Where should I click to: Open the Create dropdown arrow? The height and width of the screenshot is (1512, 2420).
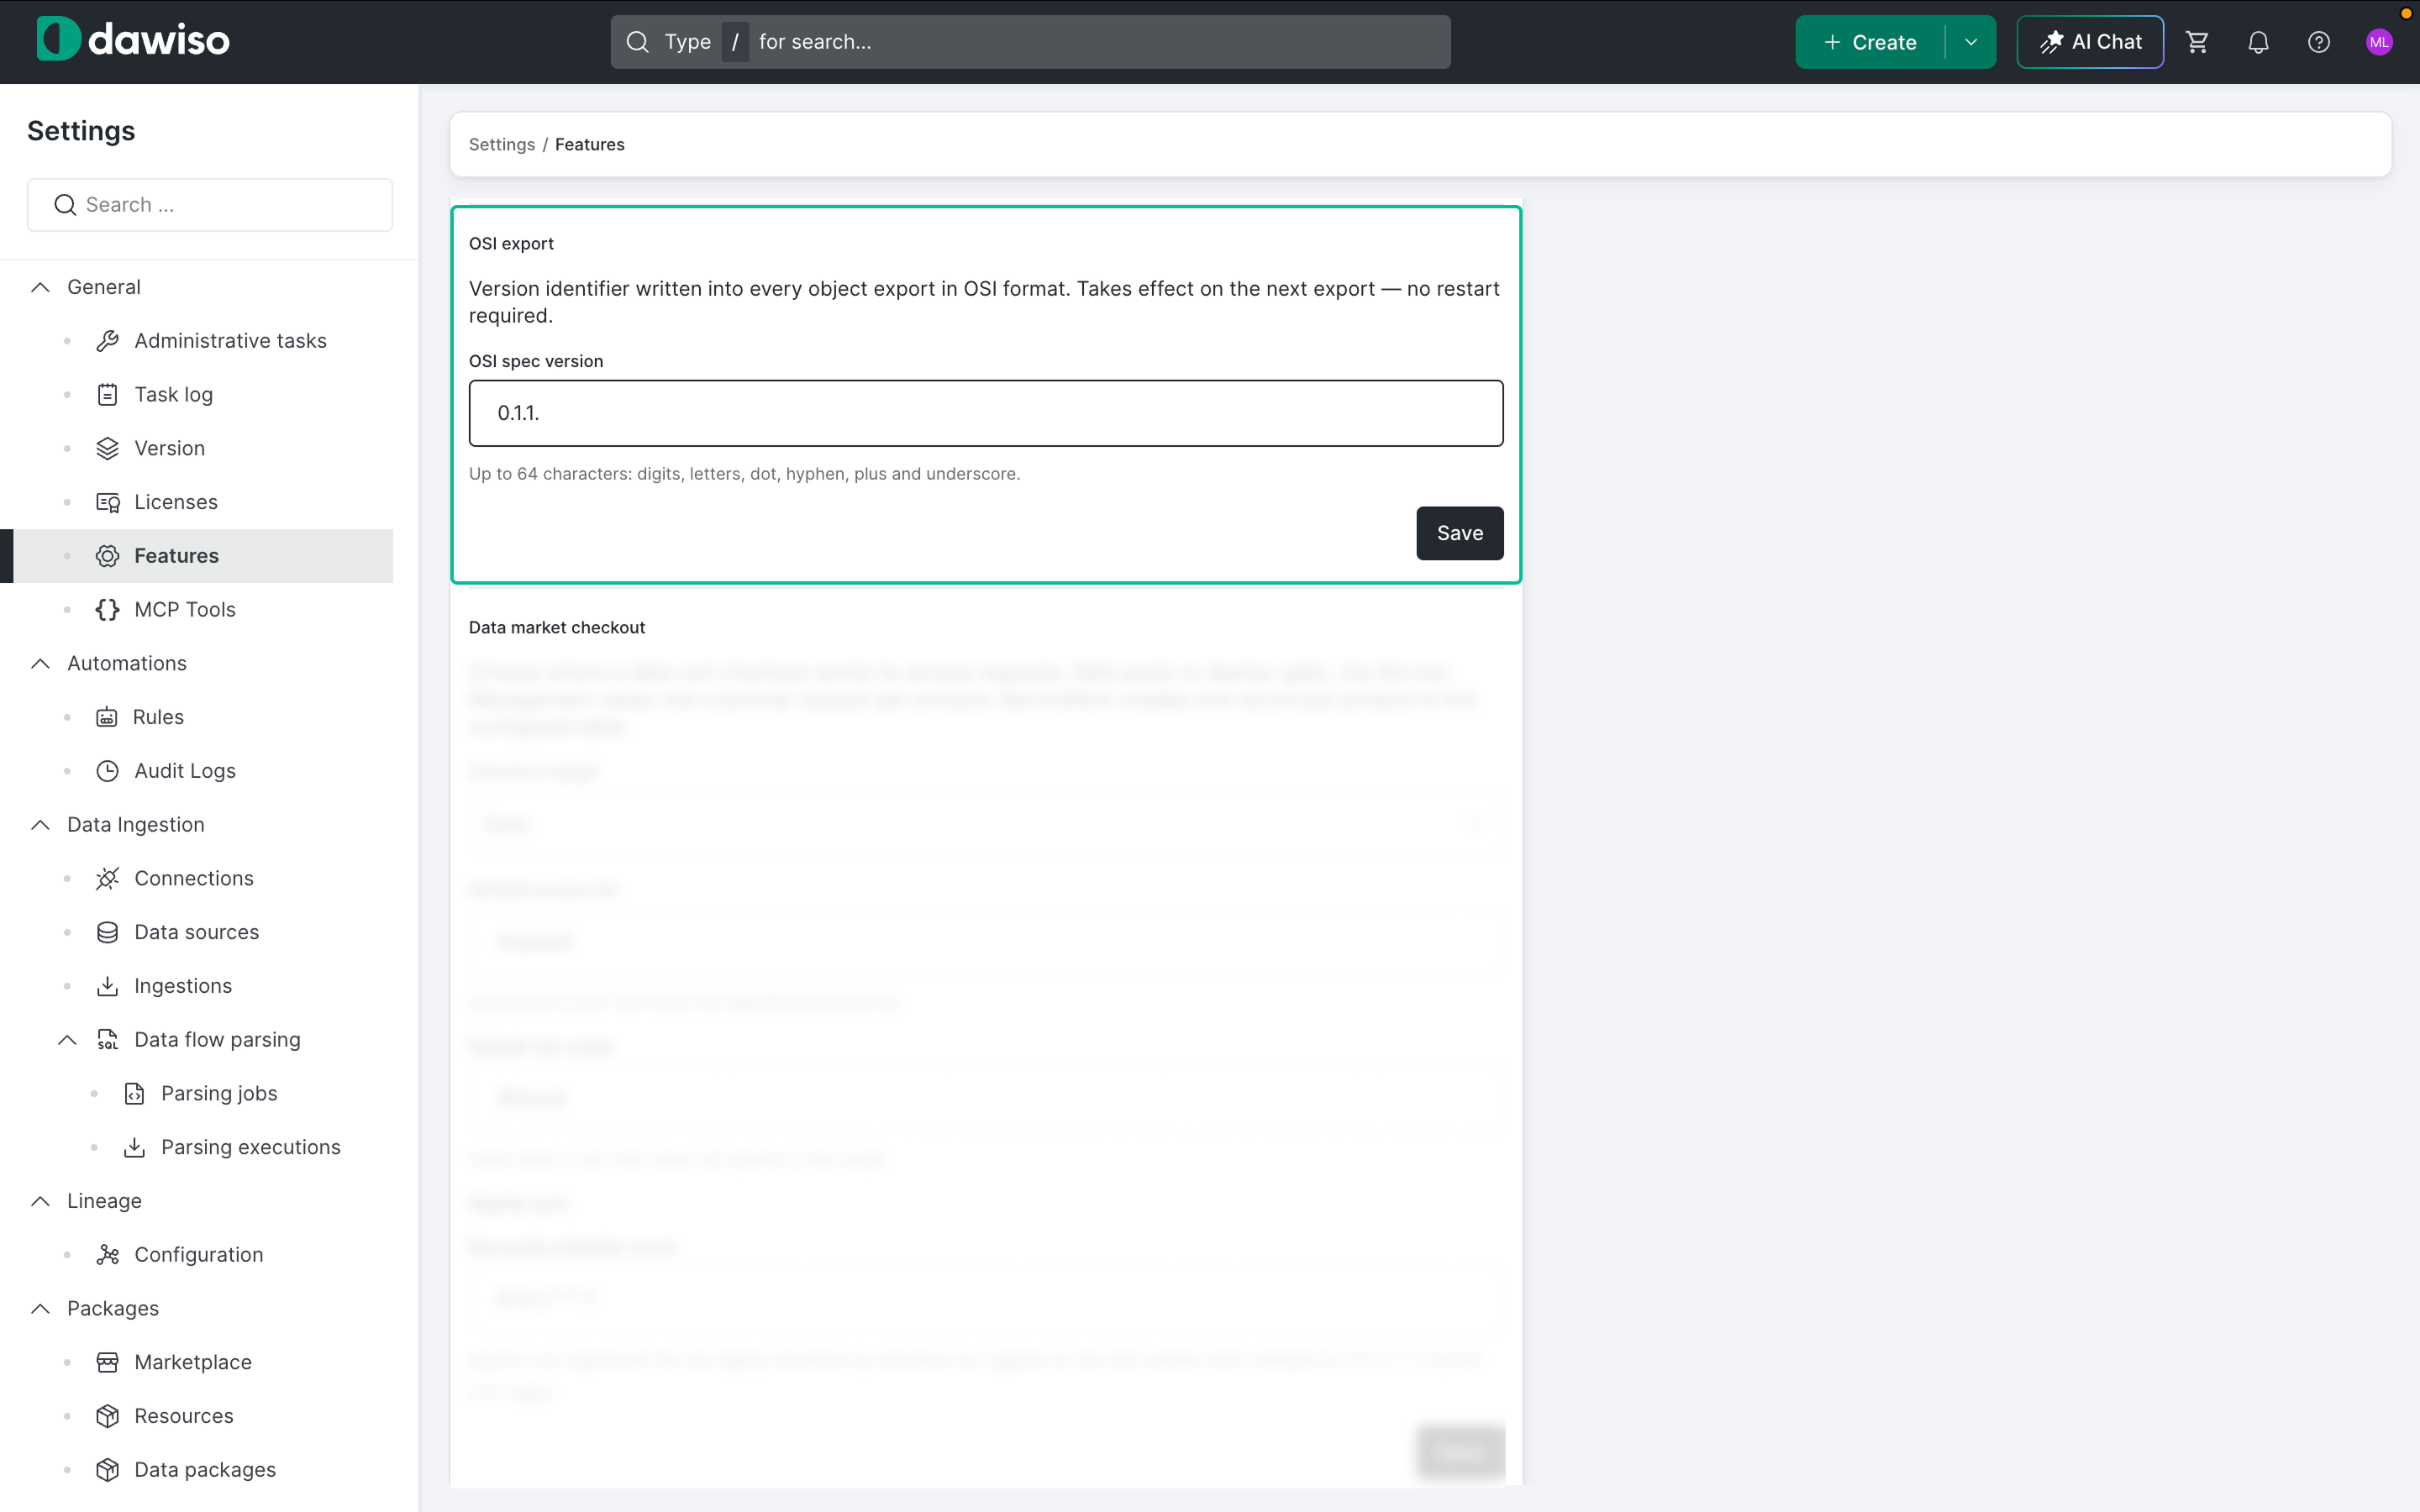[1971, 42]
